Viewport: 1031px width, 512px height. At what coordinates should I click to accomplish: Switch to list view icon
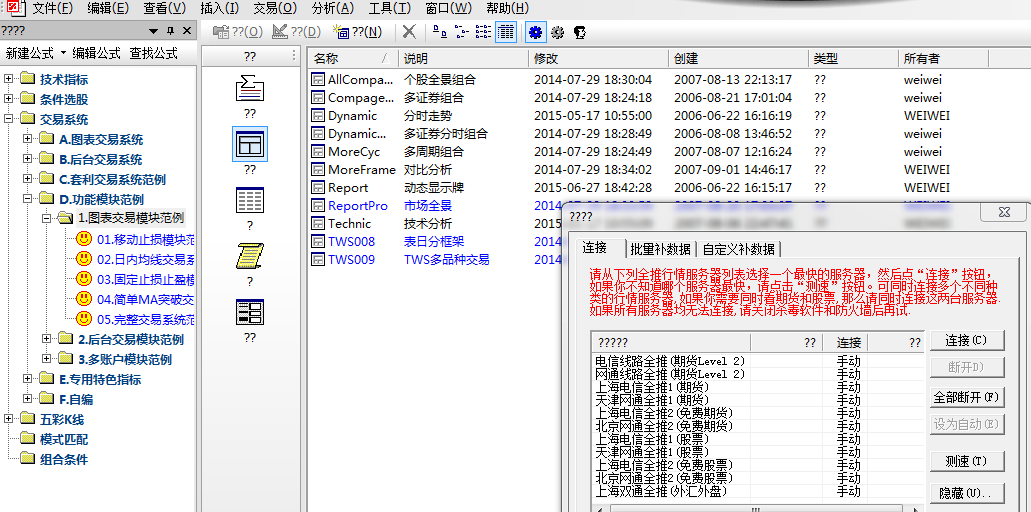(x=483, y=32)
